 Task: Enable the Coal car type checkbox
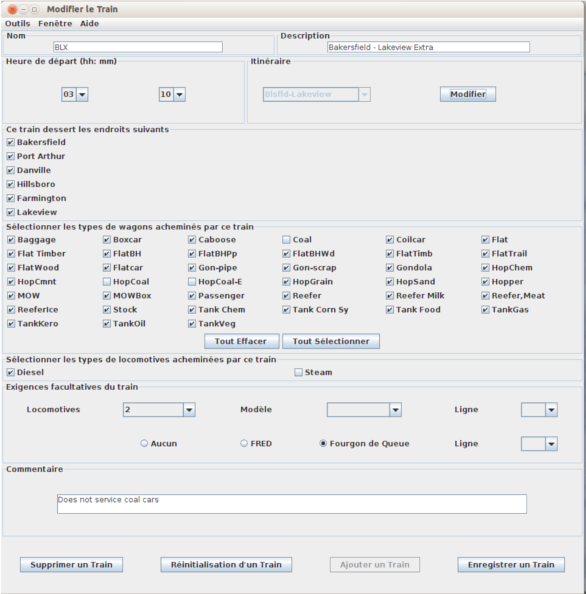click(286, 240)
